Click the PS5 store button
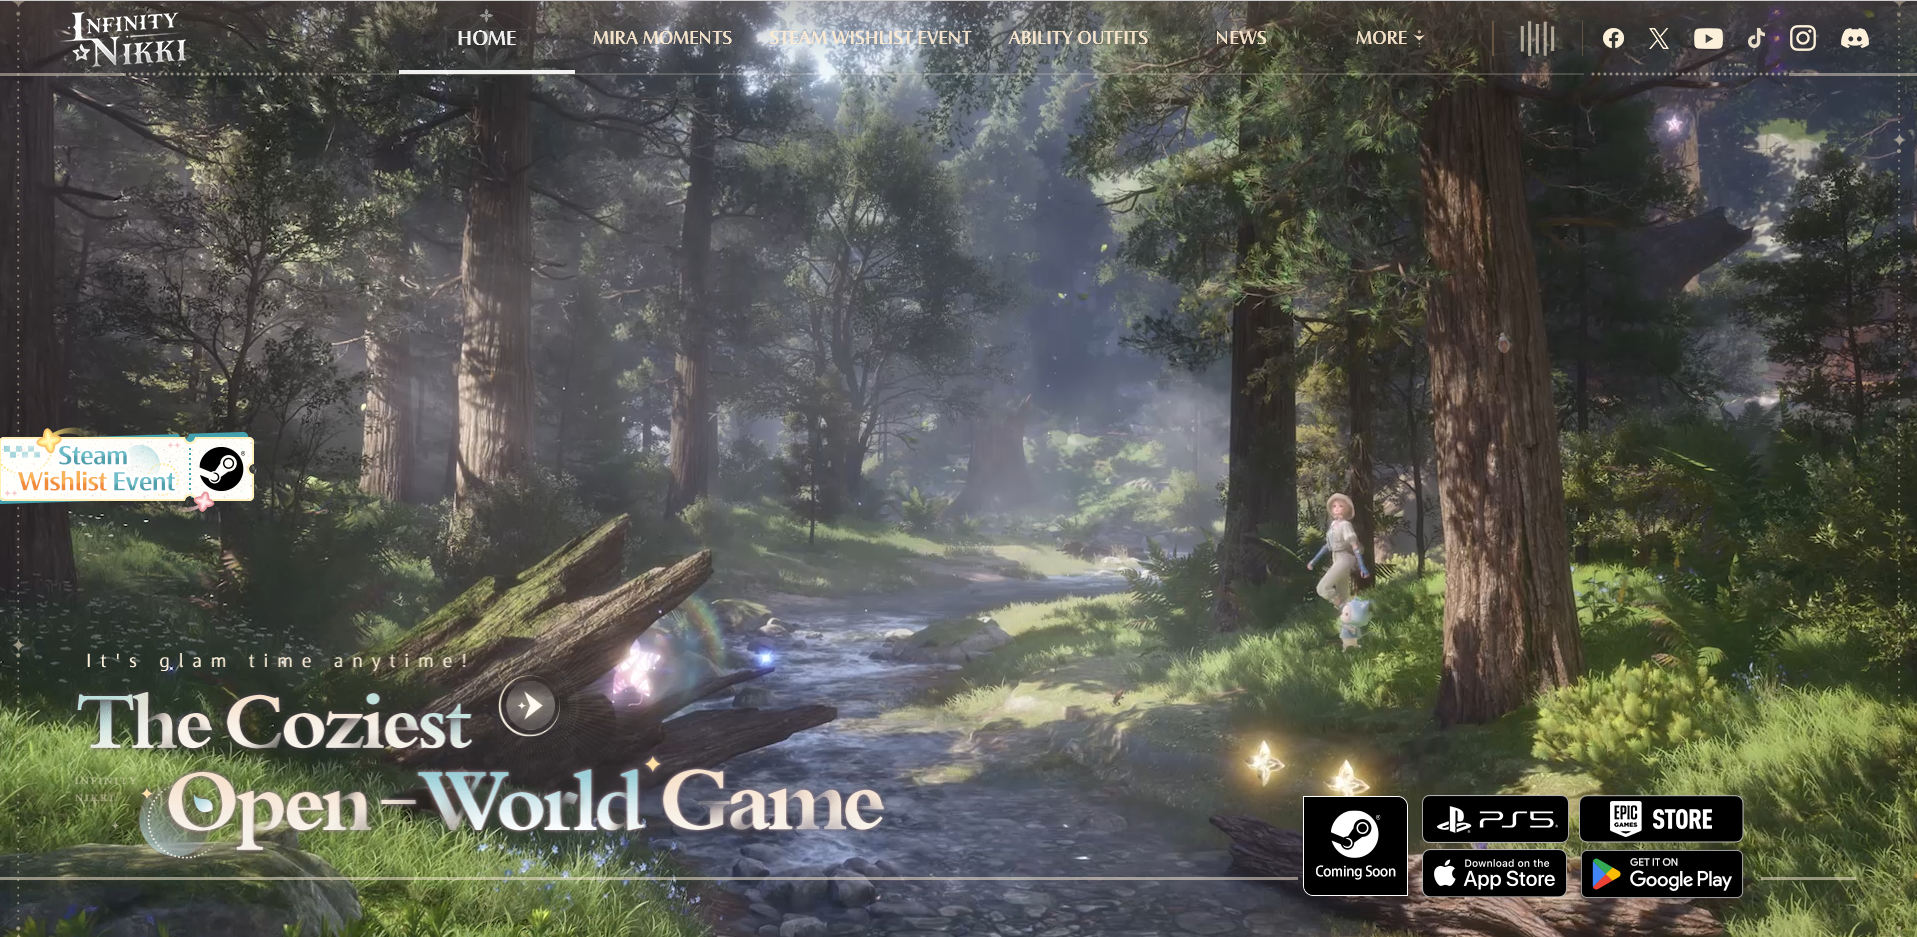 coord(1495,820)
